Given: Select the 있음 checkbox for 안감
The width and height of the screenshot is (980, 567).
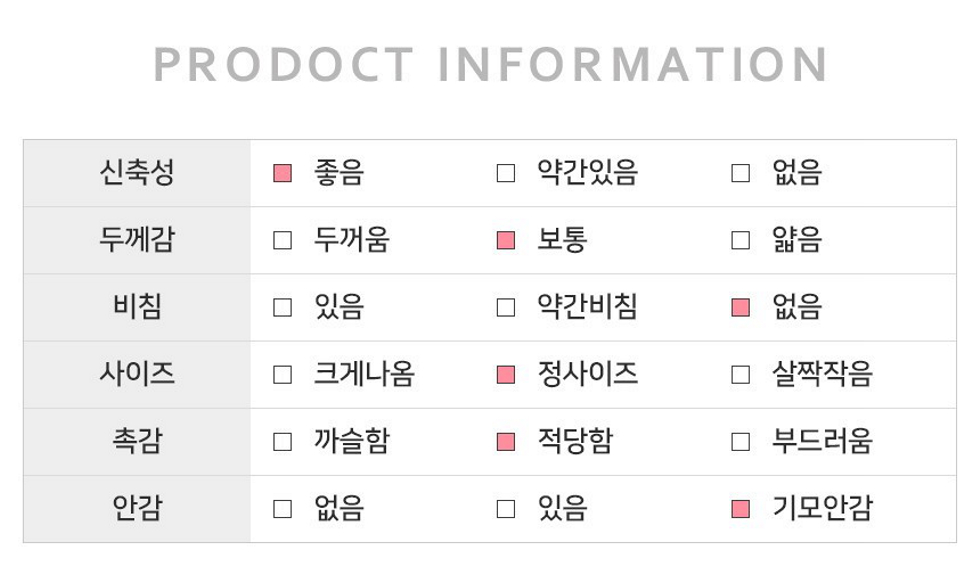Looking at the screenshot, I should [506, 509].
